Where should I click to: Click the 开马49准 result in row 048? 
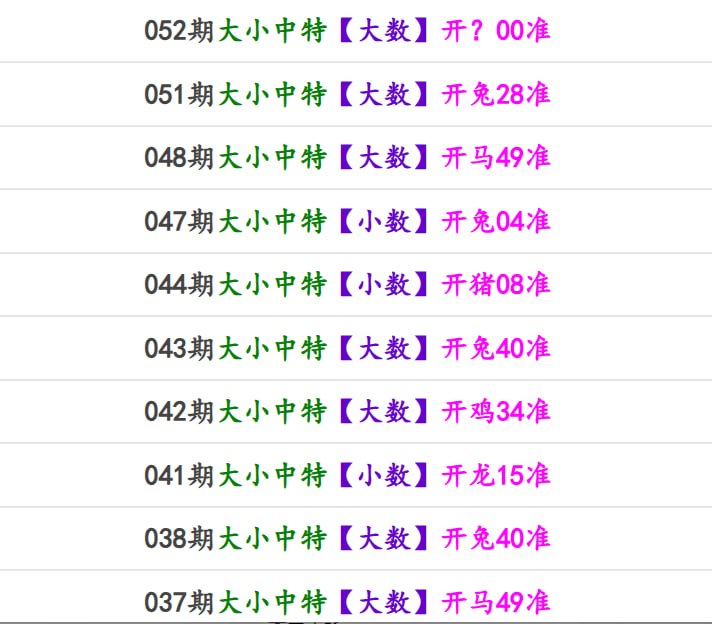pyautogui.click(x=496, y=158)
